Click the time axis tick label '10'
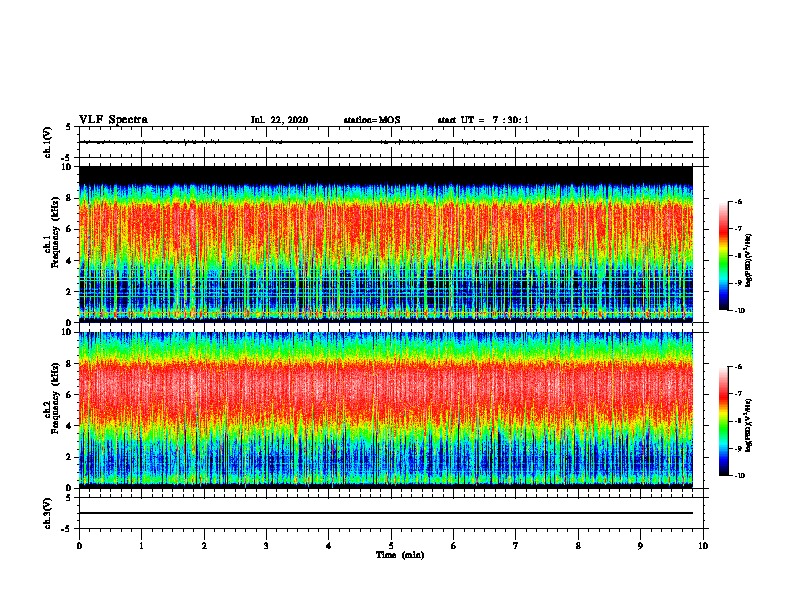Image resolution: width=792 pixels, height=612 pixels. [703, 546]
